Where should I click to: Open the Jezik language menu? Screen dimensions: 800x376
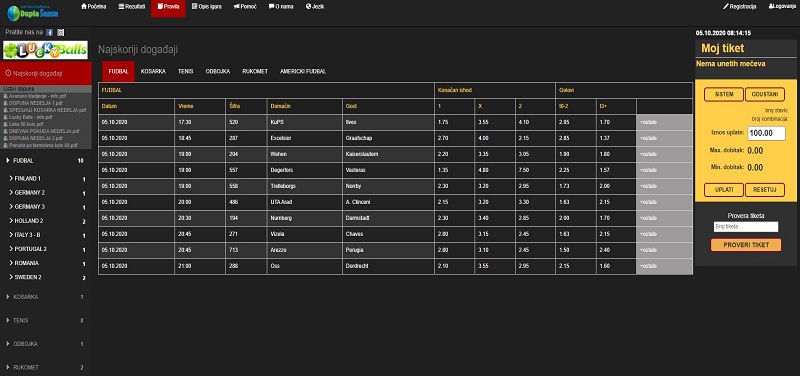point(315,7)
